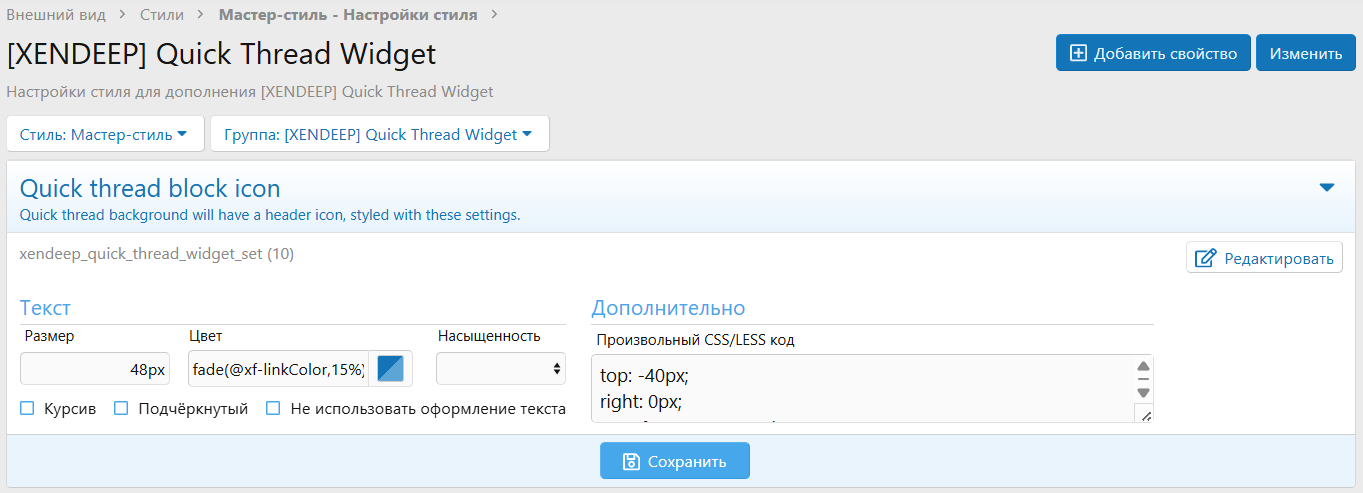
Task: Click the pencil icon beside Редактировать
Action: pos(1206,258)
